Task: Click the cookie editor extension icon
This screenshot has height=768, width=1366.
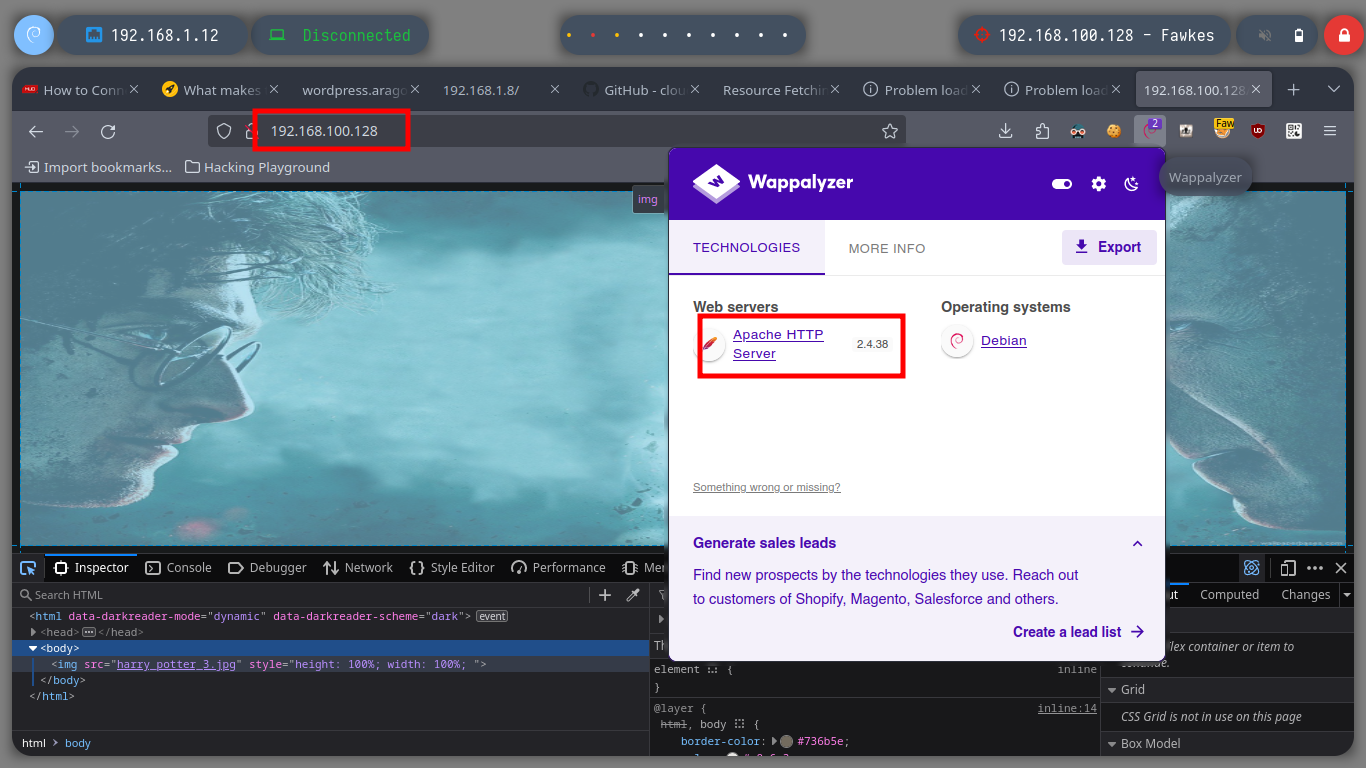Action: (1114, 131)
